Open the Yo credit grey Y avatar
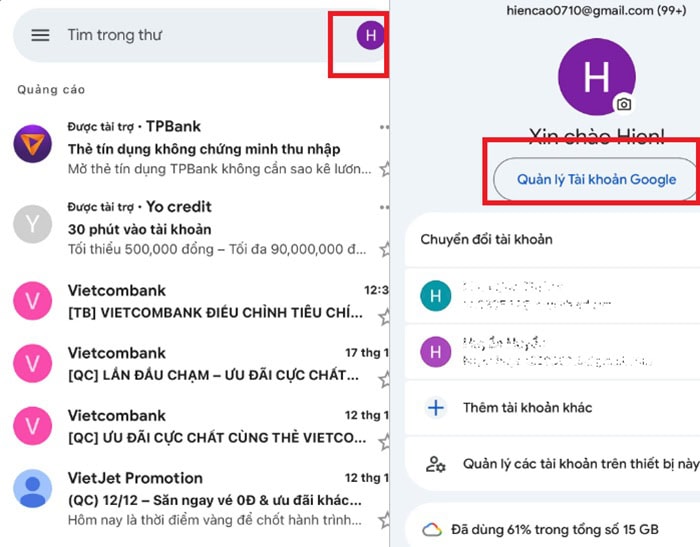 tap(33, 224)
